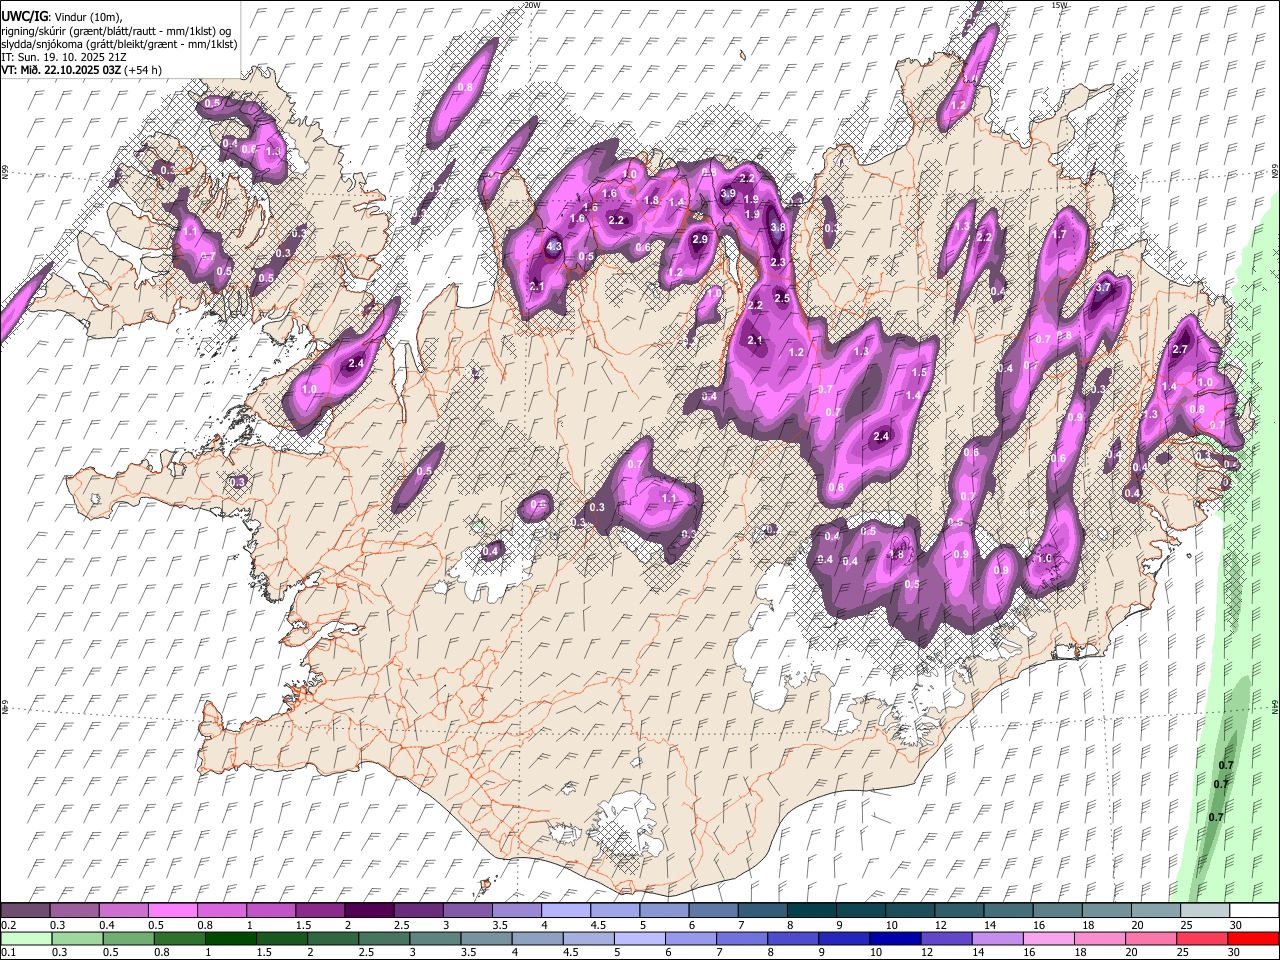The image size is (1280, 960).
Task: Click the 2.7 snowfall value near east coast
Action: tap(1180, 349)
